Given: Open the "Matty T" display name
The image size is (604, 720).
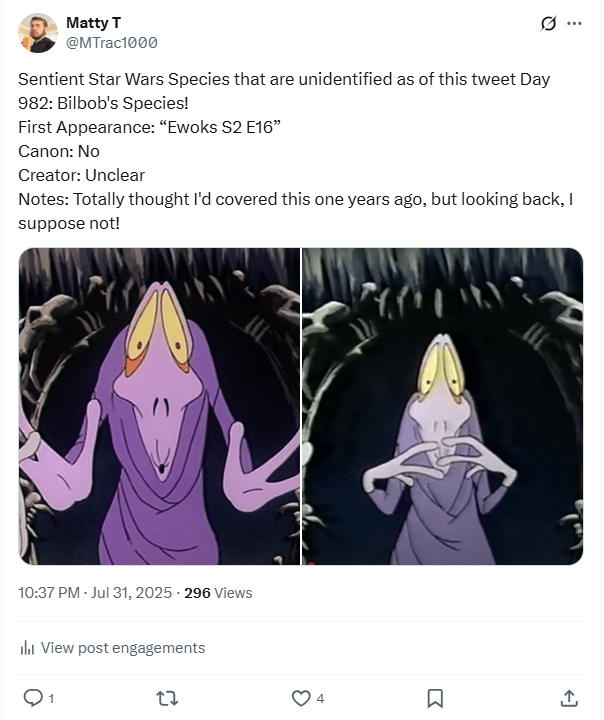Looking at the screenshot, I should coord(91,22).
